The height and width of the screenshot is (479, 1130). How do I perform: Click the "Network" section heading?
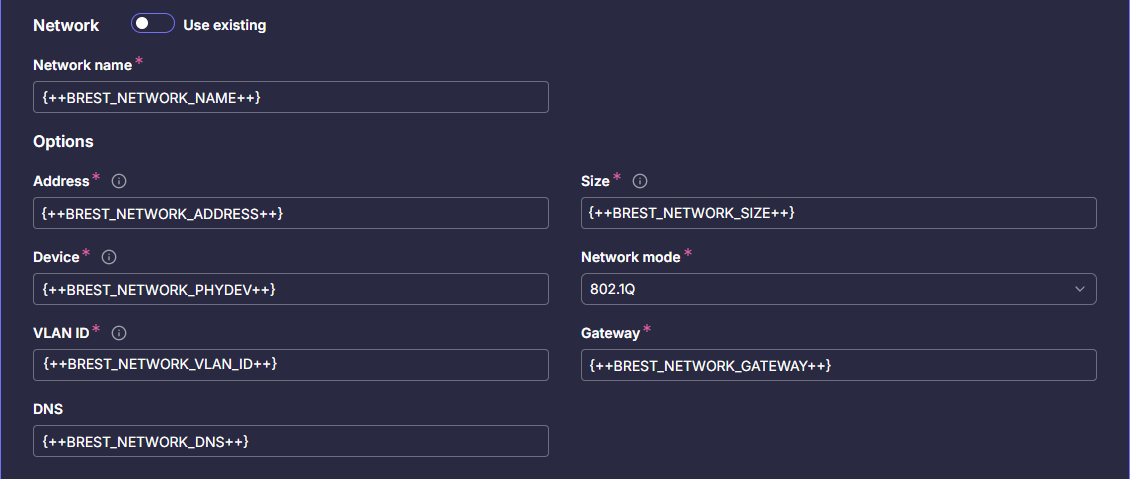point(66,25)
